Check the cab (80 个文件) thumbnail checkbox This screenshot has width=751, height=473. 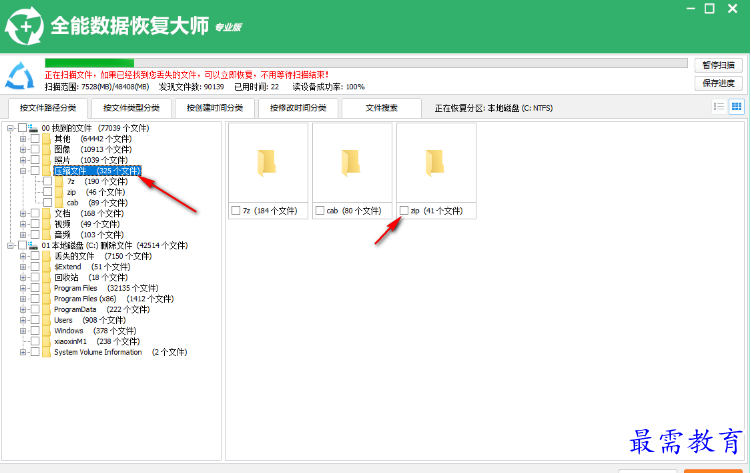(x=320, y=211)
